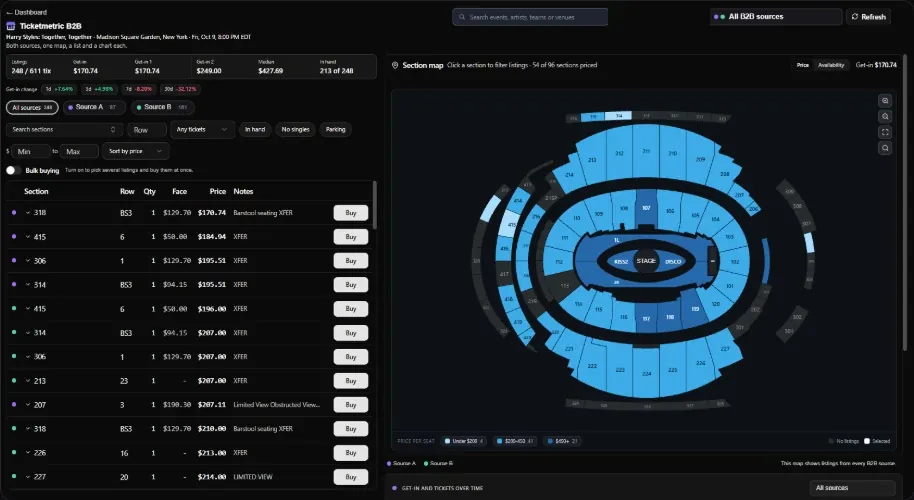Toggle the No singles filter chip
This screenshot has width=914, height=500.
click(x=295, y=129)
